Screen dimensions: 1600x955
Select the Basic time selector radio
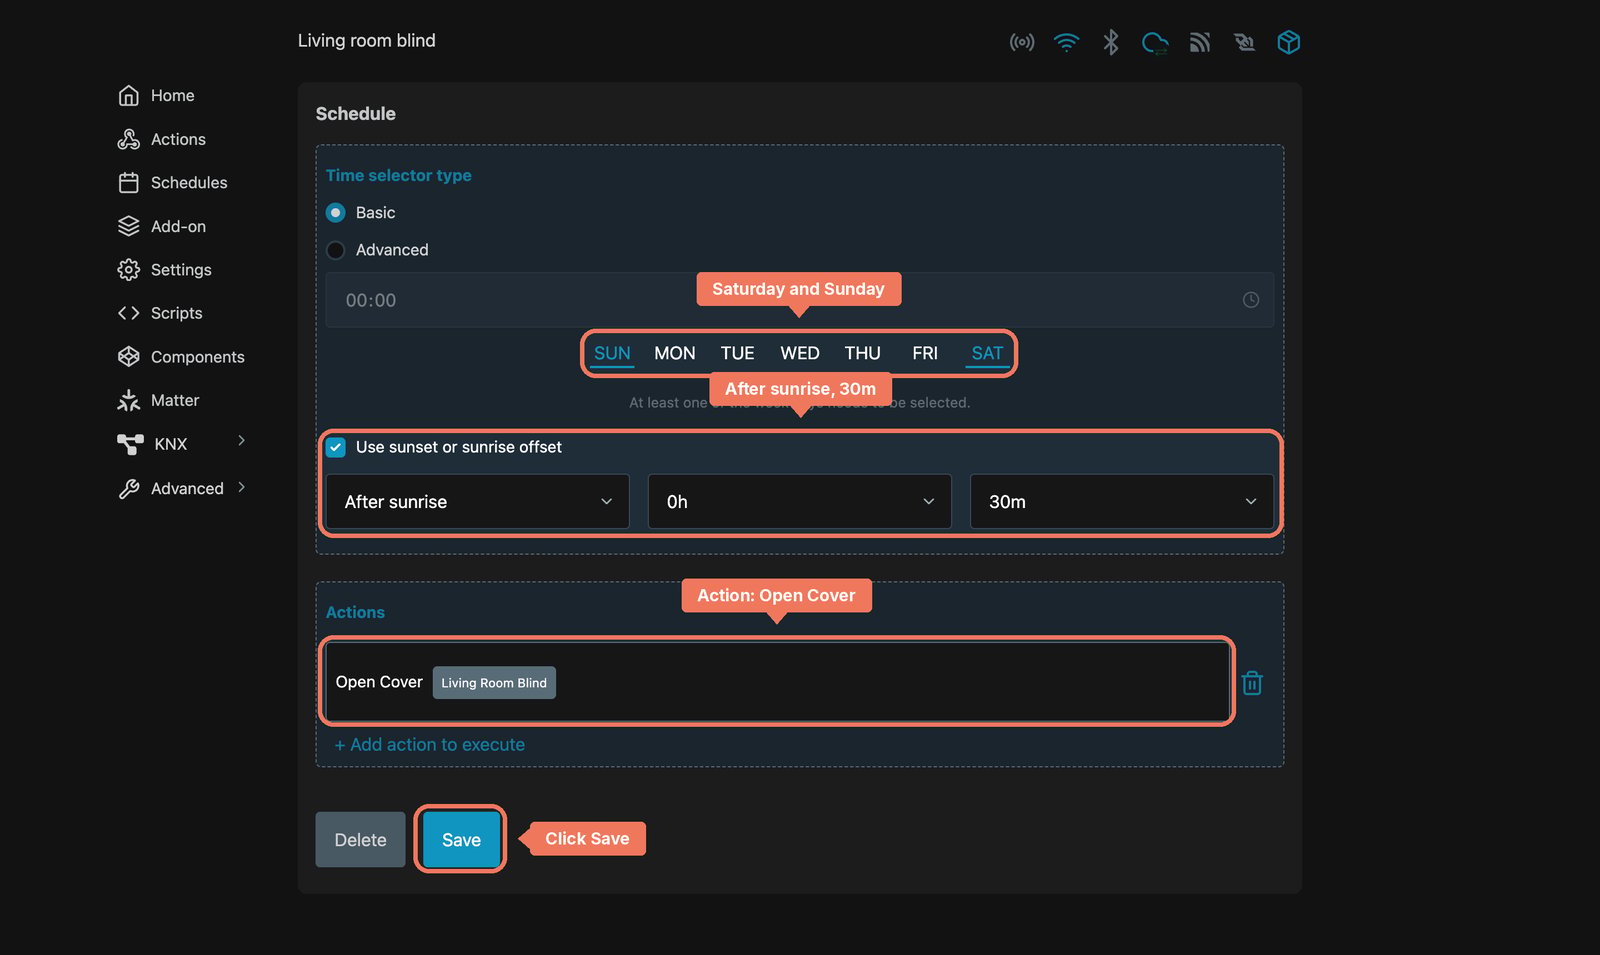(336, 213)
